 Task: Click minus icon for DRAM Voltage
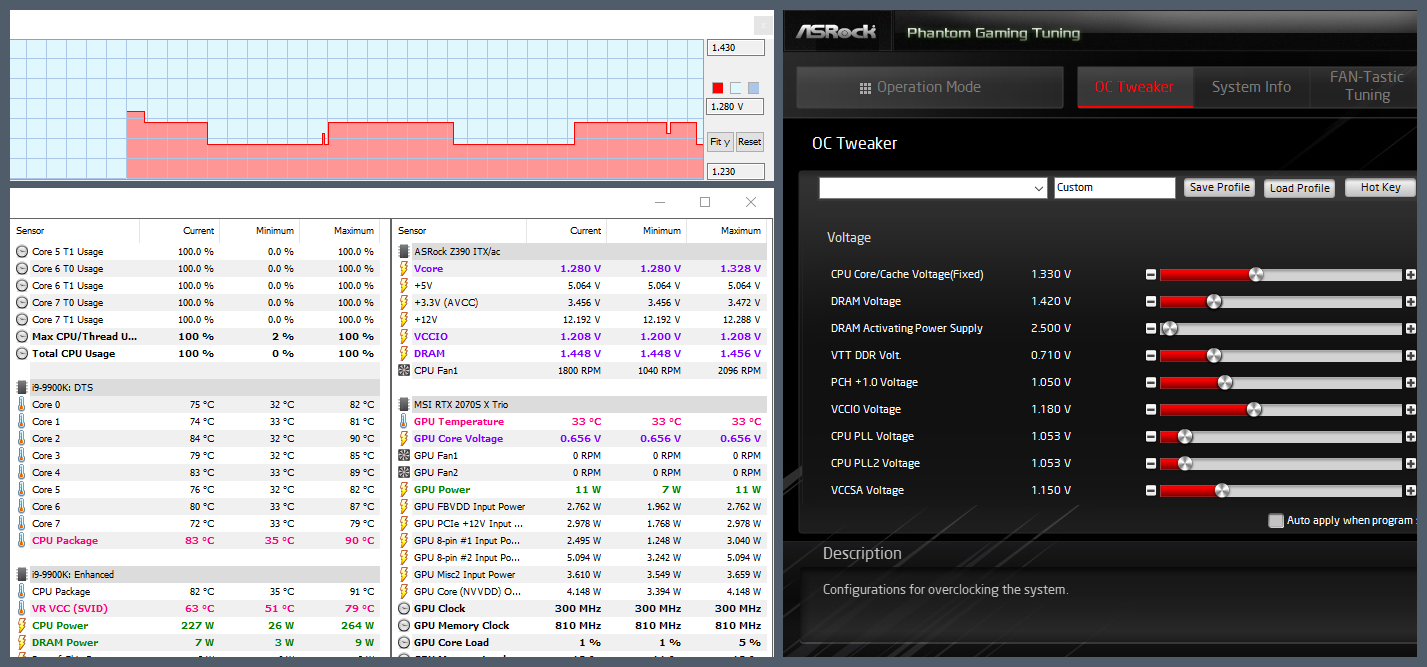coord(1151,301)
